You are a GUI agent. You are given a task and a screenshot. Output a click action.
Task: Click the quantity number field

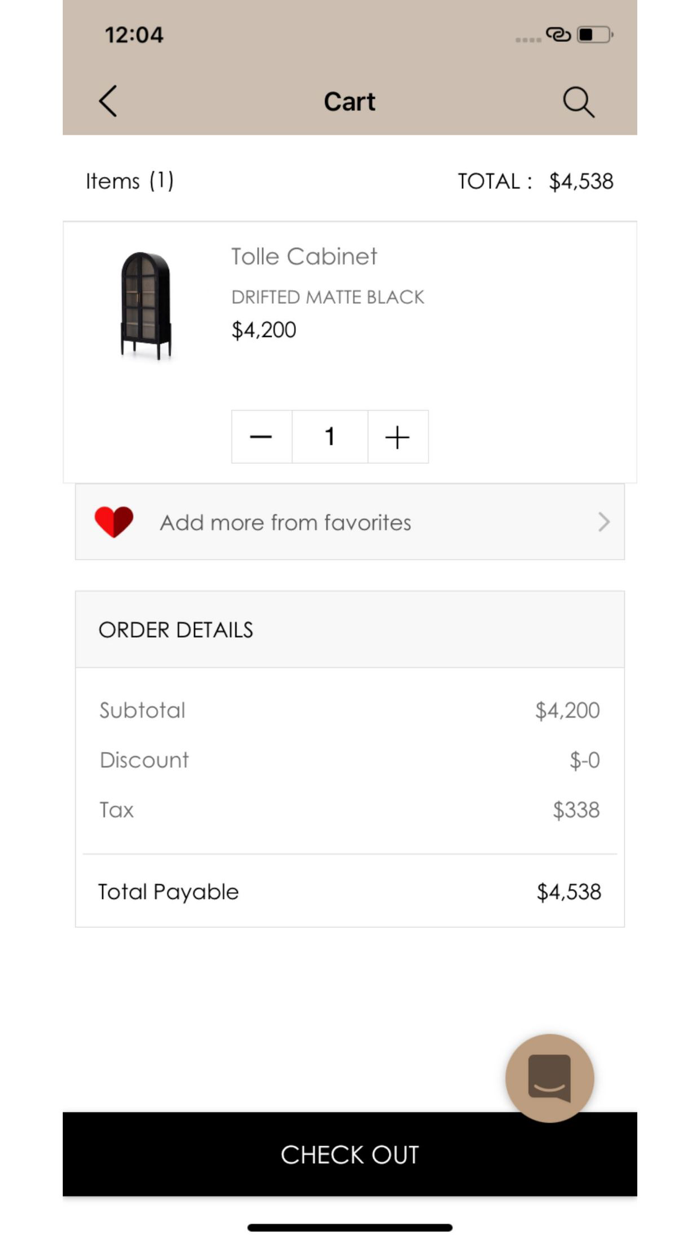pyautogui.click(x=329, y=437)
